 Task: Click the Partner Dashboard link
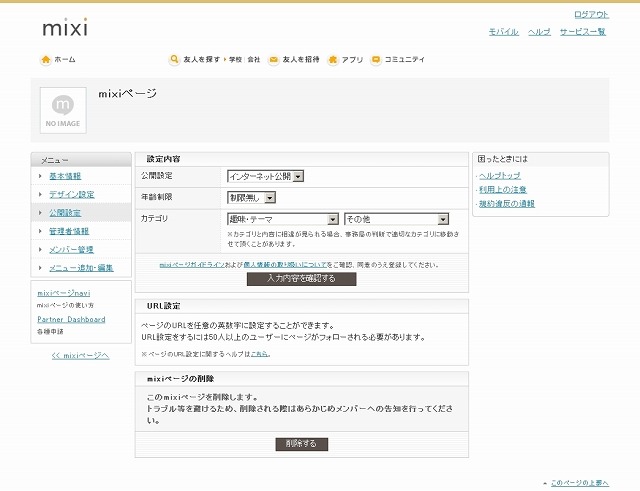click(71, 319)
